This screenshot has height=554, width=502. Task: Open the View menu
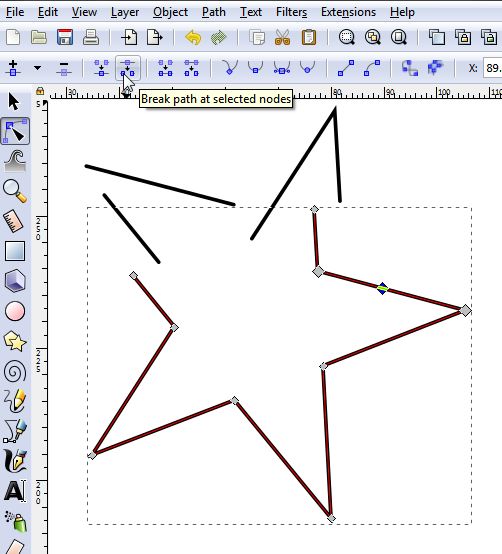coord(84,12)
